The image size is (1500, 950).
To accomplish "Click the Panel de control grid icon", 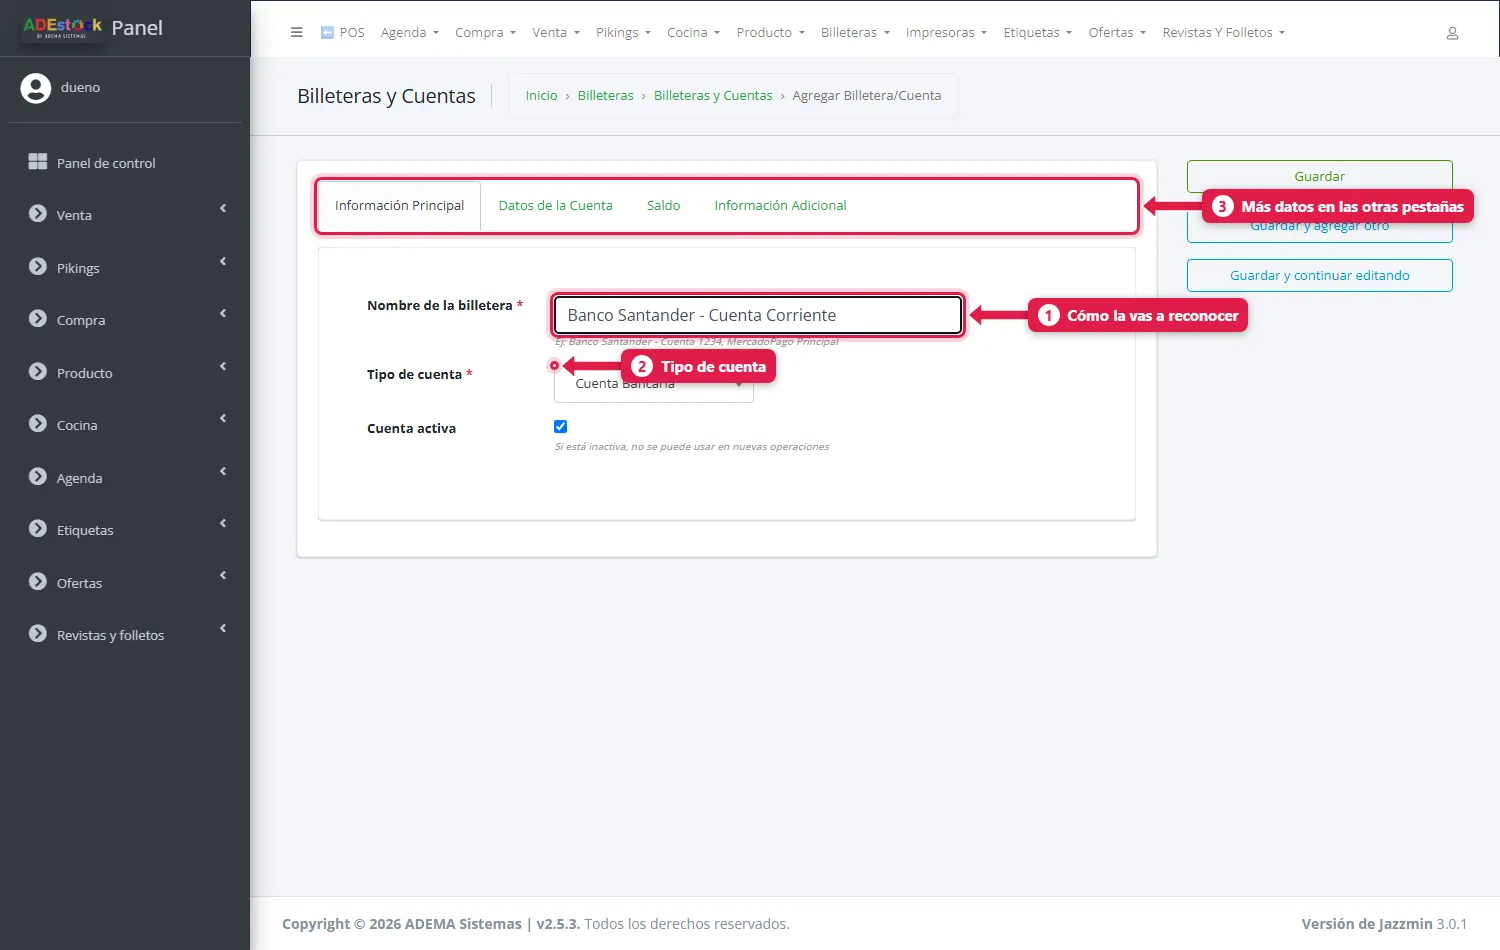I will coord(38,162).
